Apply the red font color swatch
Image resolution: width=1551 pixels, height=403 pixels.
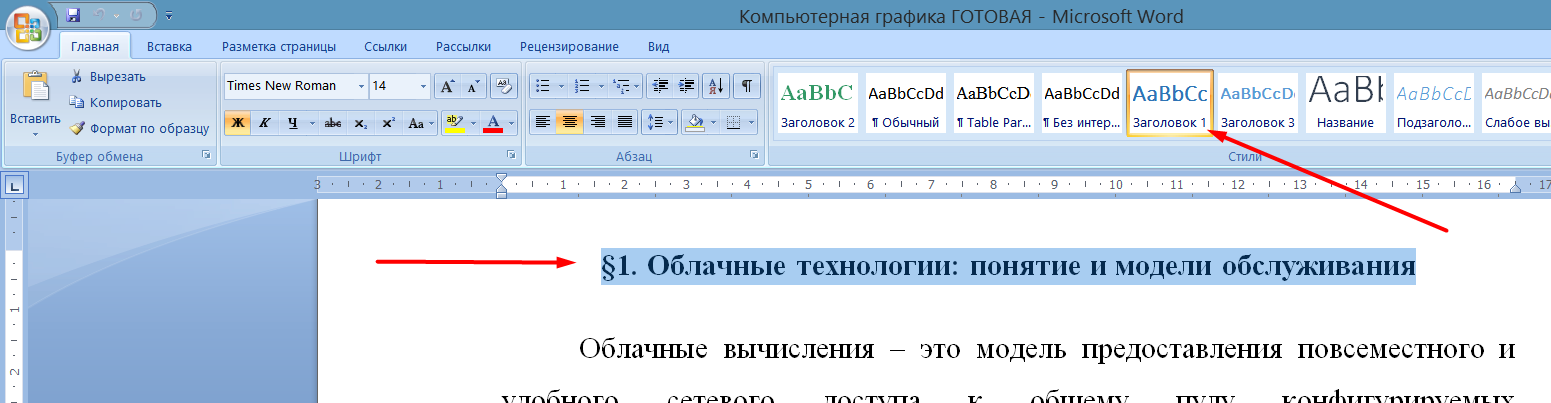pyautogui.click(x=493, y=123)
